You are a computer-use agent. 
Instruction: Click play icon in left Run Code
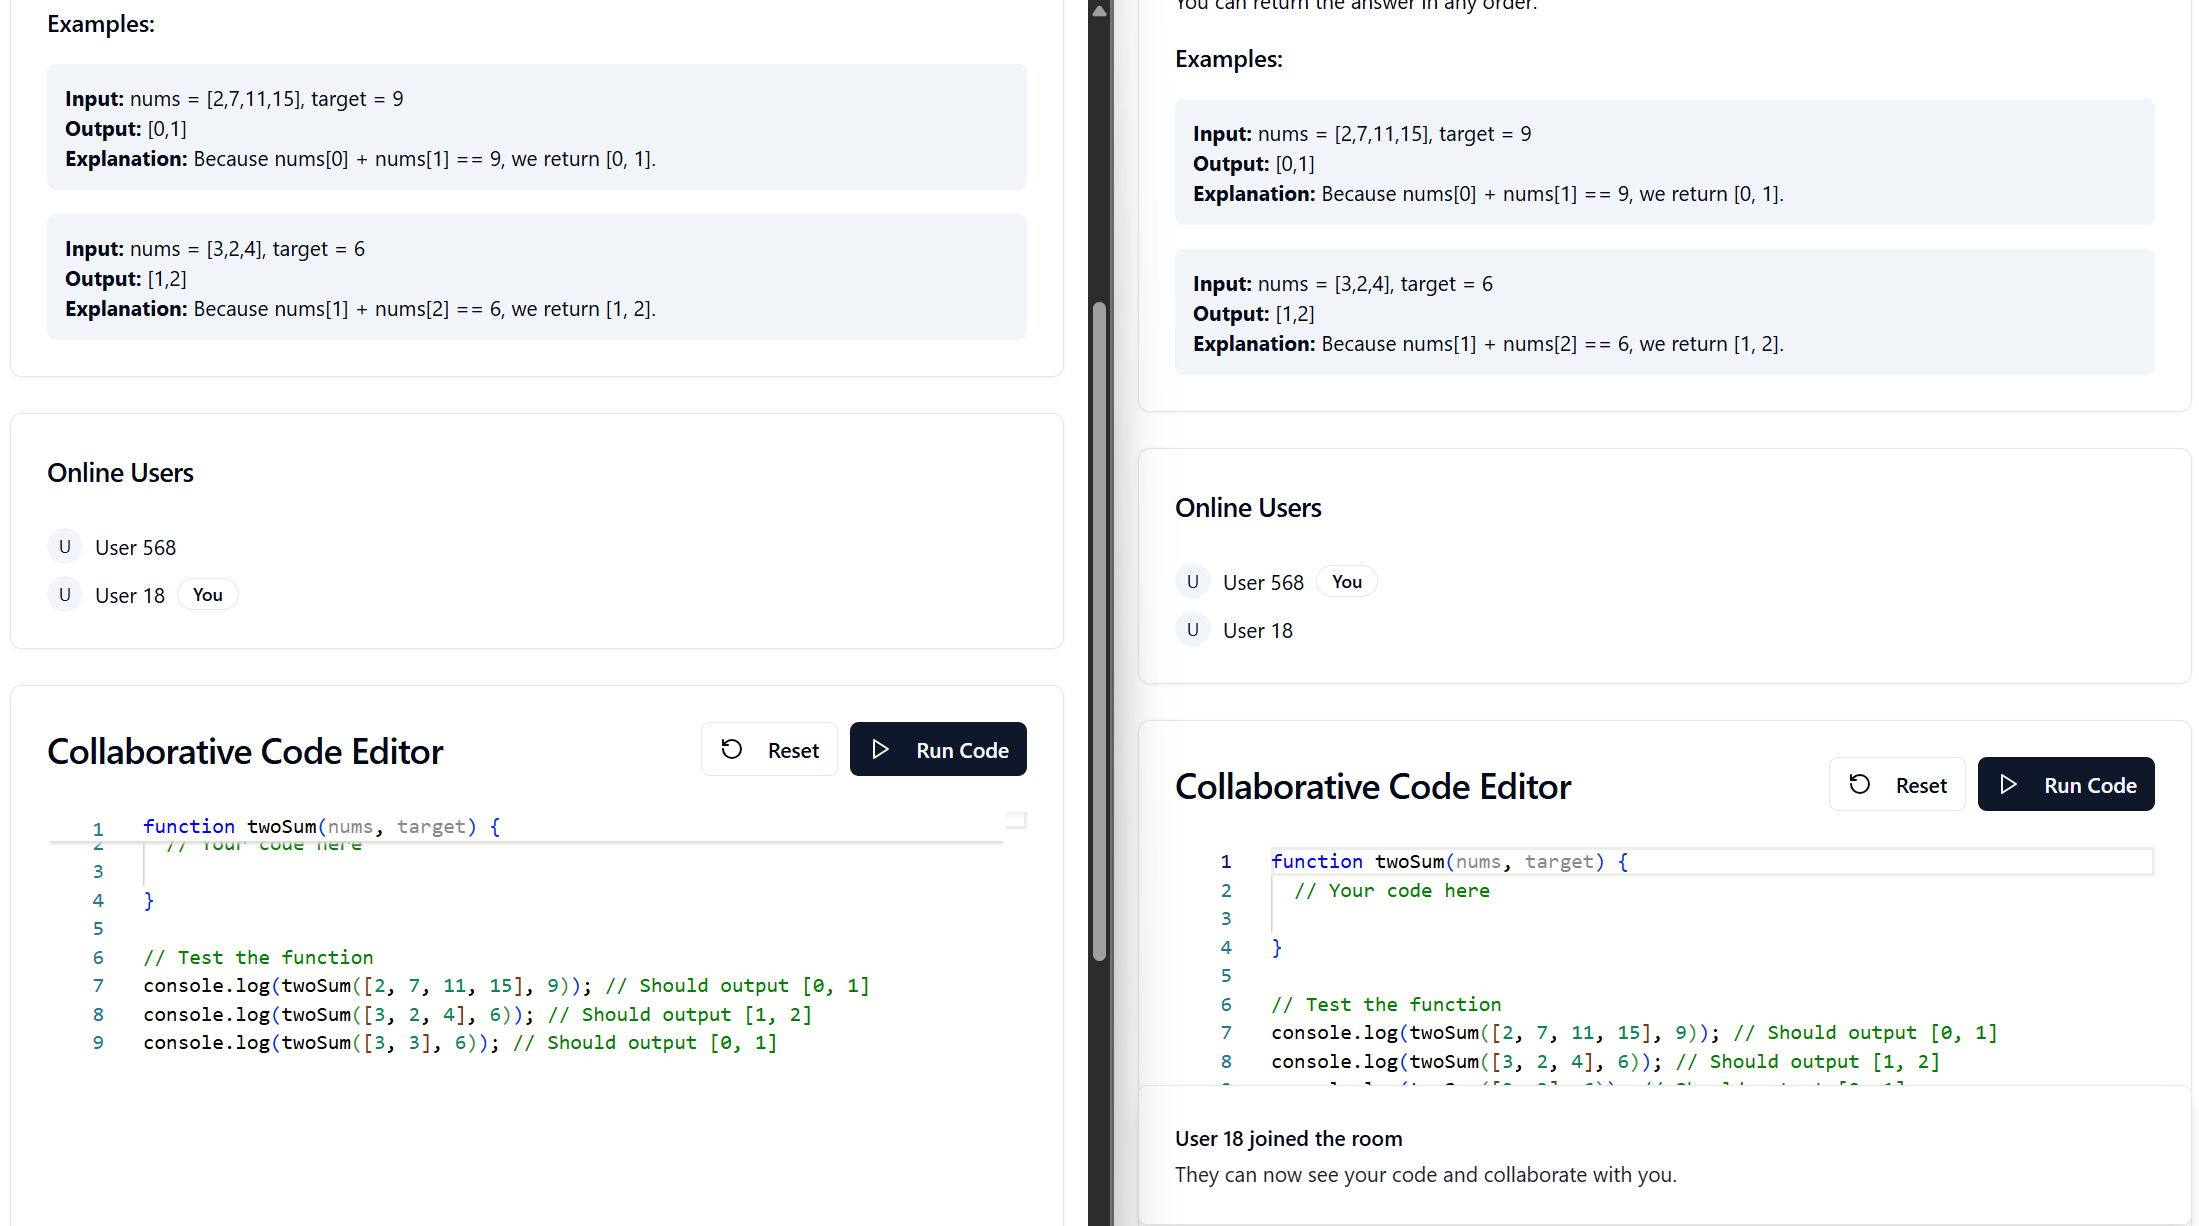coord(880,750)
